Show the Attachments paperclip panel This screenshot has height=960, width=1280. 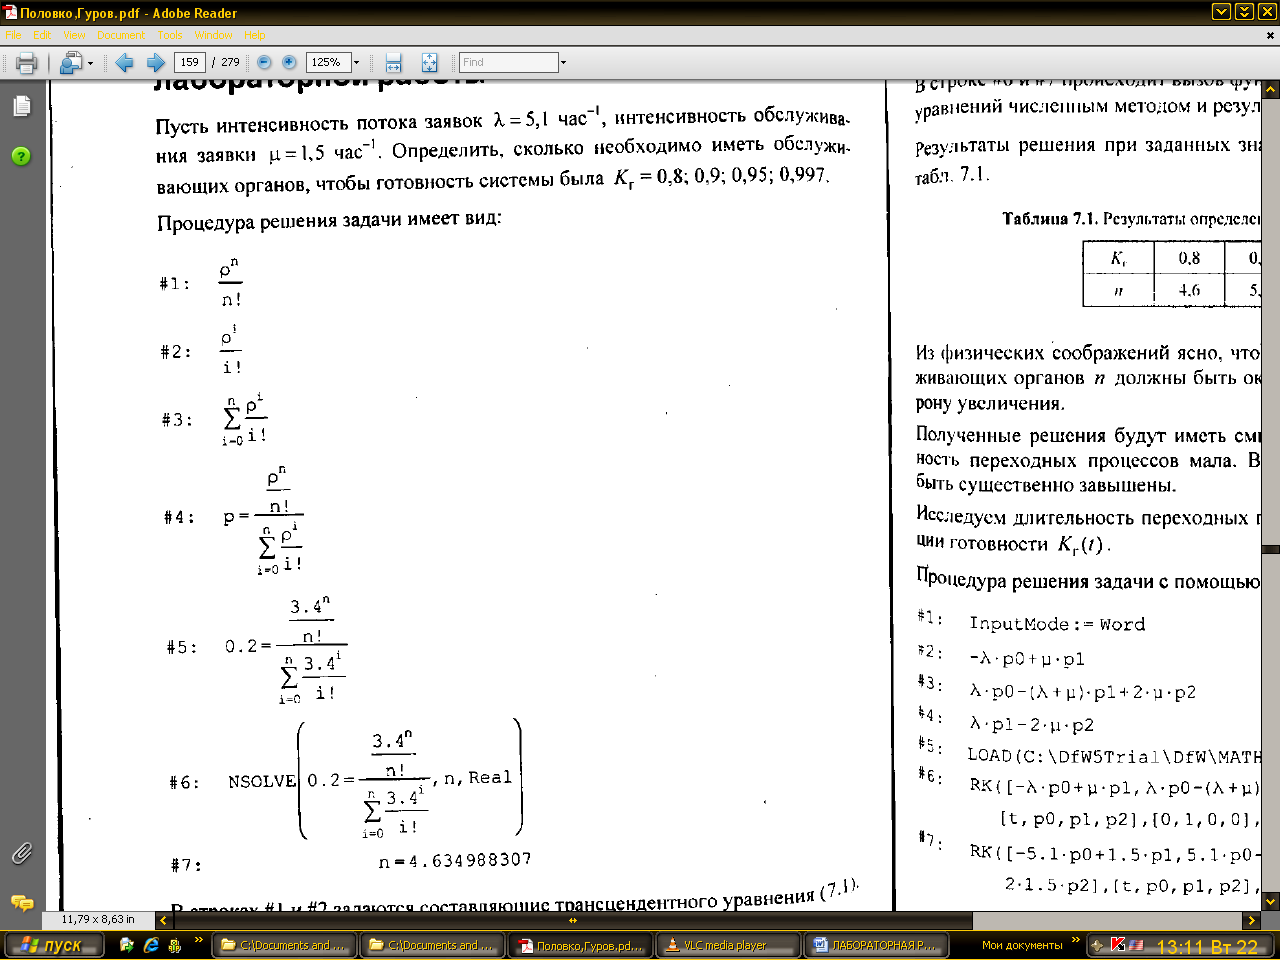(21, 853)
